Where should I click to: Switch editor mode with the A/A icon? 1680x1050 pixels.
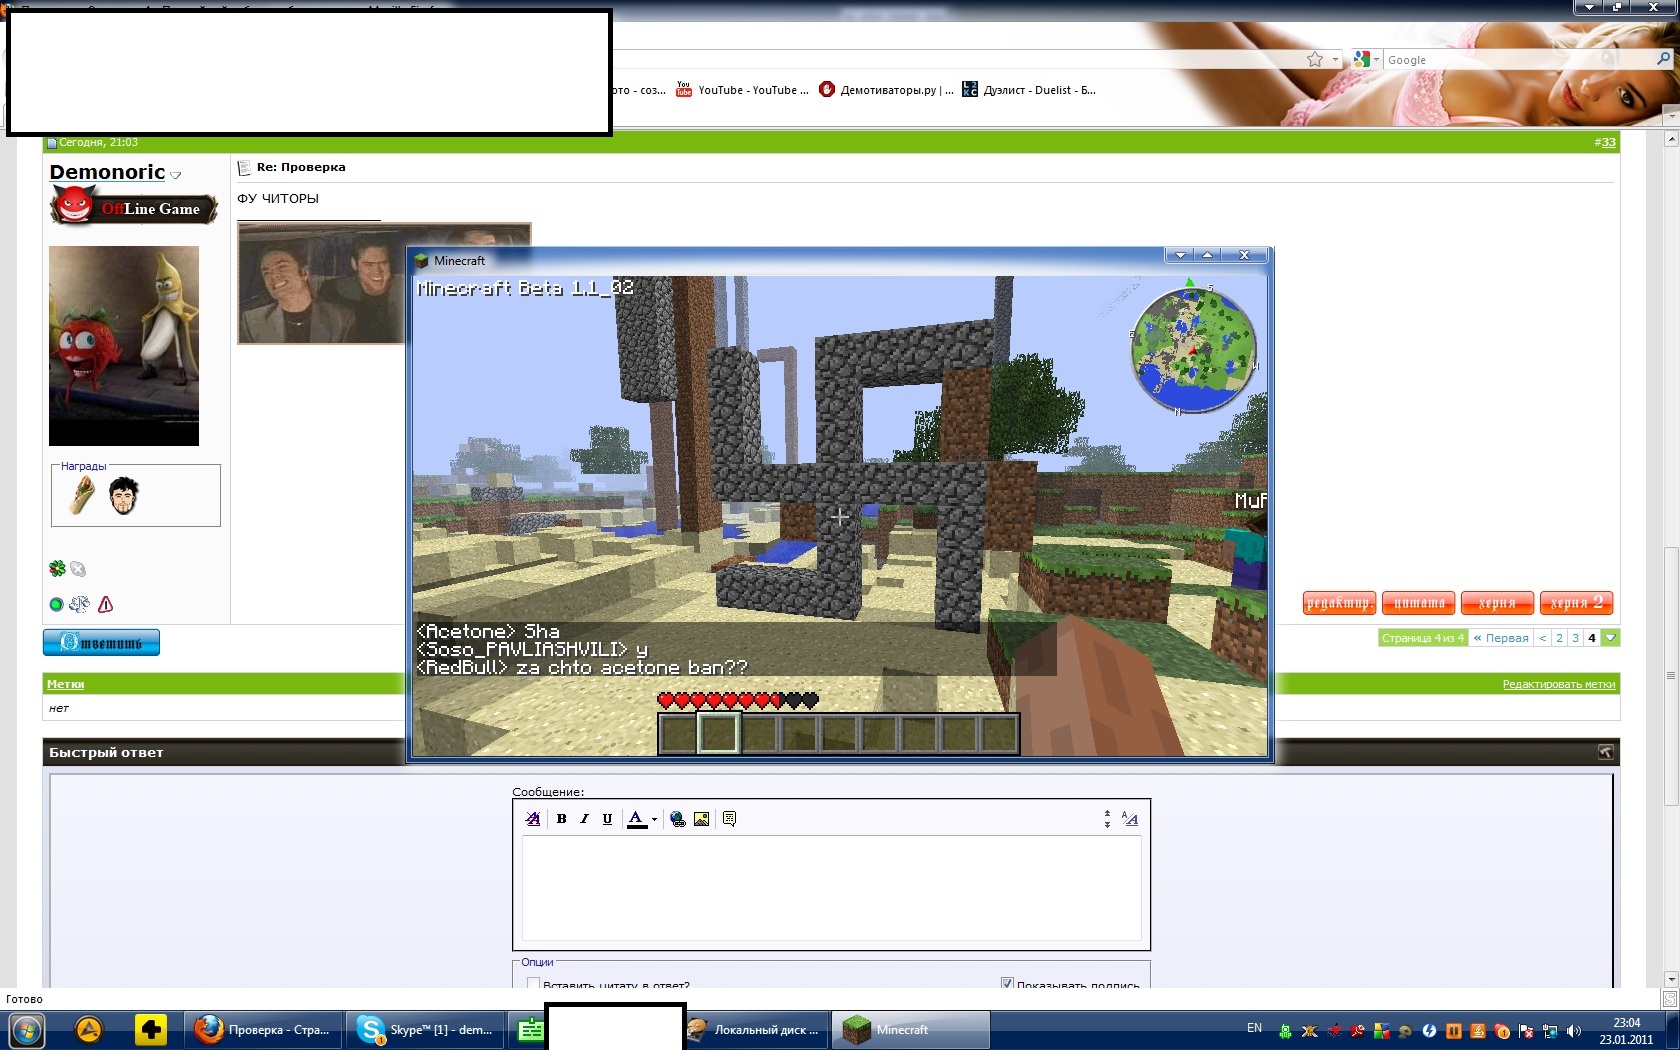coord(1130,819)
